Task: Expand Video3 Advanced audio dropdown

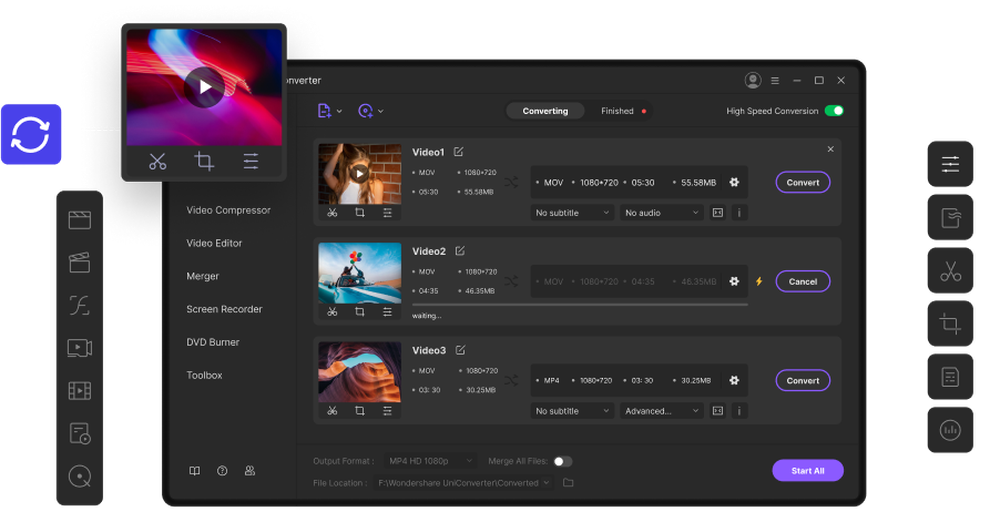Action: [662, 411]
